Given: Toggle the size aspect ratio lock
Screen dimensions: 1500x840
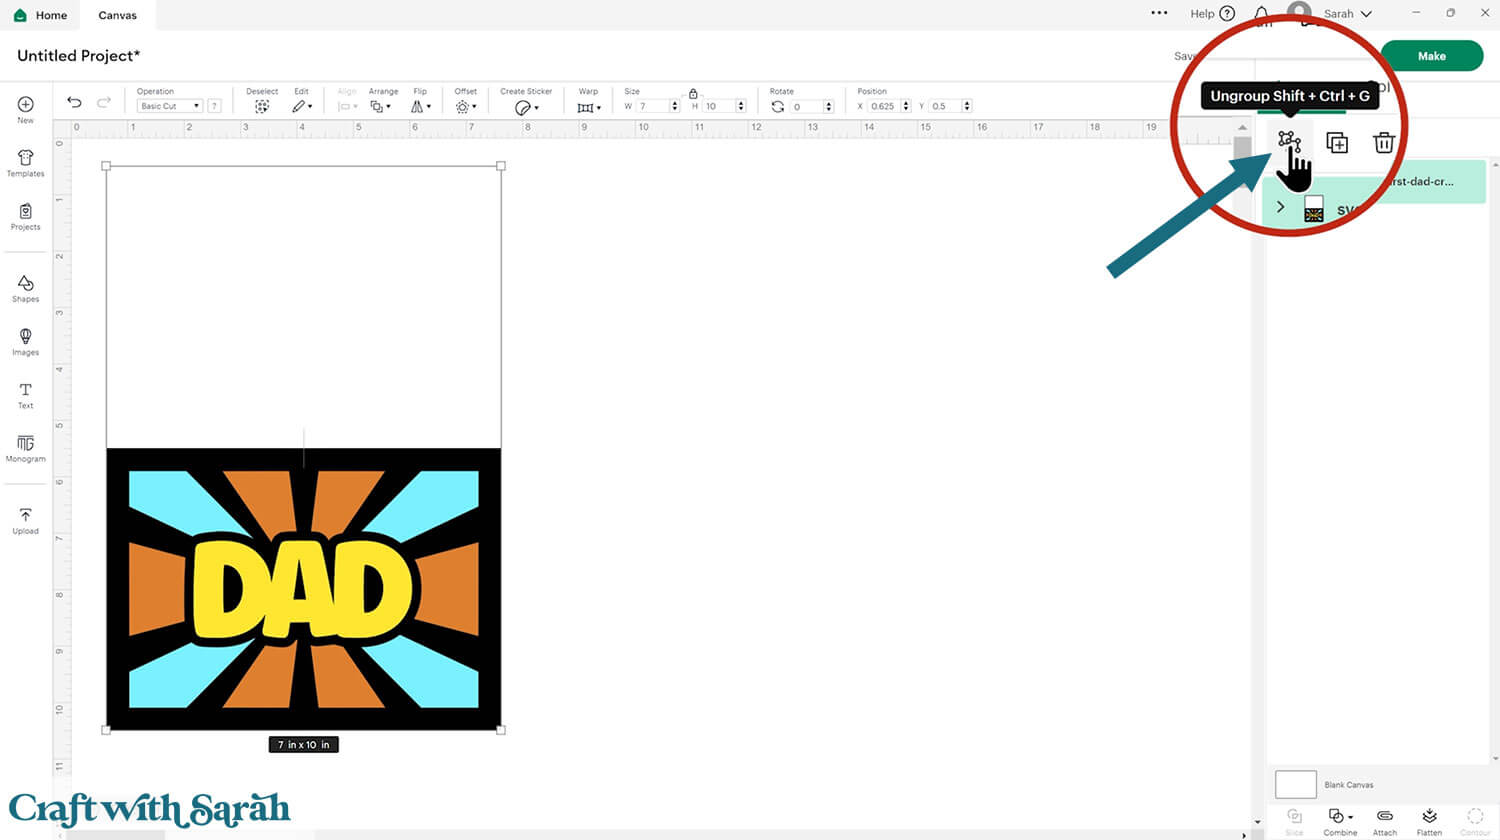Looking at the screenshot, I should point(693,93).
